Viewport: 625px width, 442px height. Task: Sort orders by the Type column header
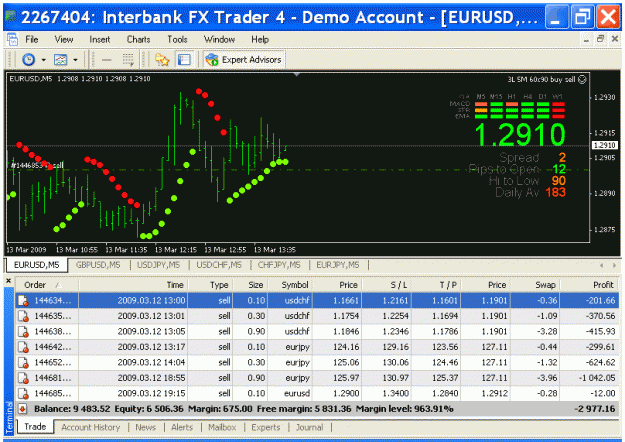(x=210, y=285)
